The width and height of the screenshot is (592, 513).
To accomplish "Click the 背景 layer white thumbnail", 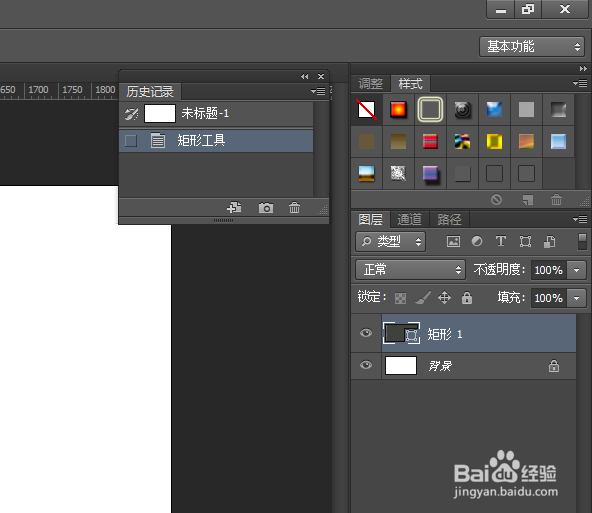I will [401, 365].
